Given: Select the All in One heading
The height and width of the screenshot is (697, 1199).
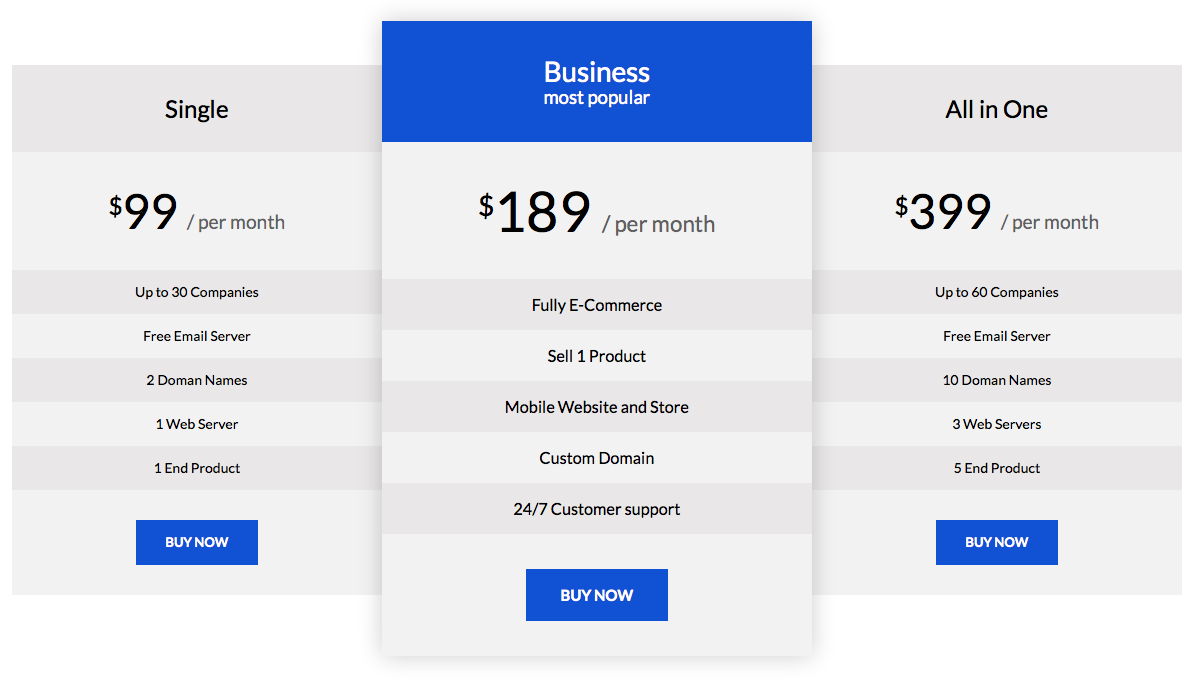Looking at the screenshot, I should [996, 109].
